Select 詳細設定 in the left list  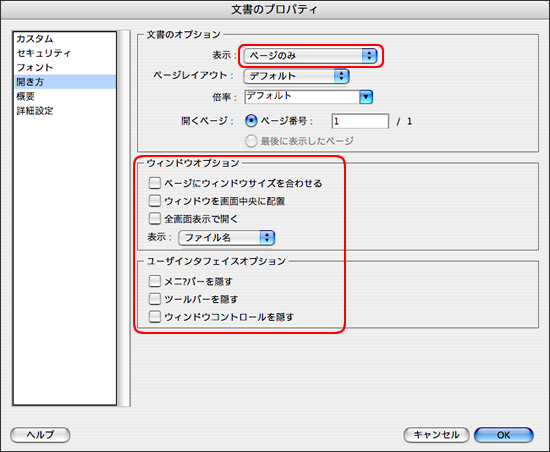tap(34, 110)
